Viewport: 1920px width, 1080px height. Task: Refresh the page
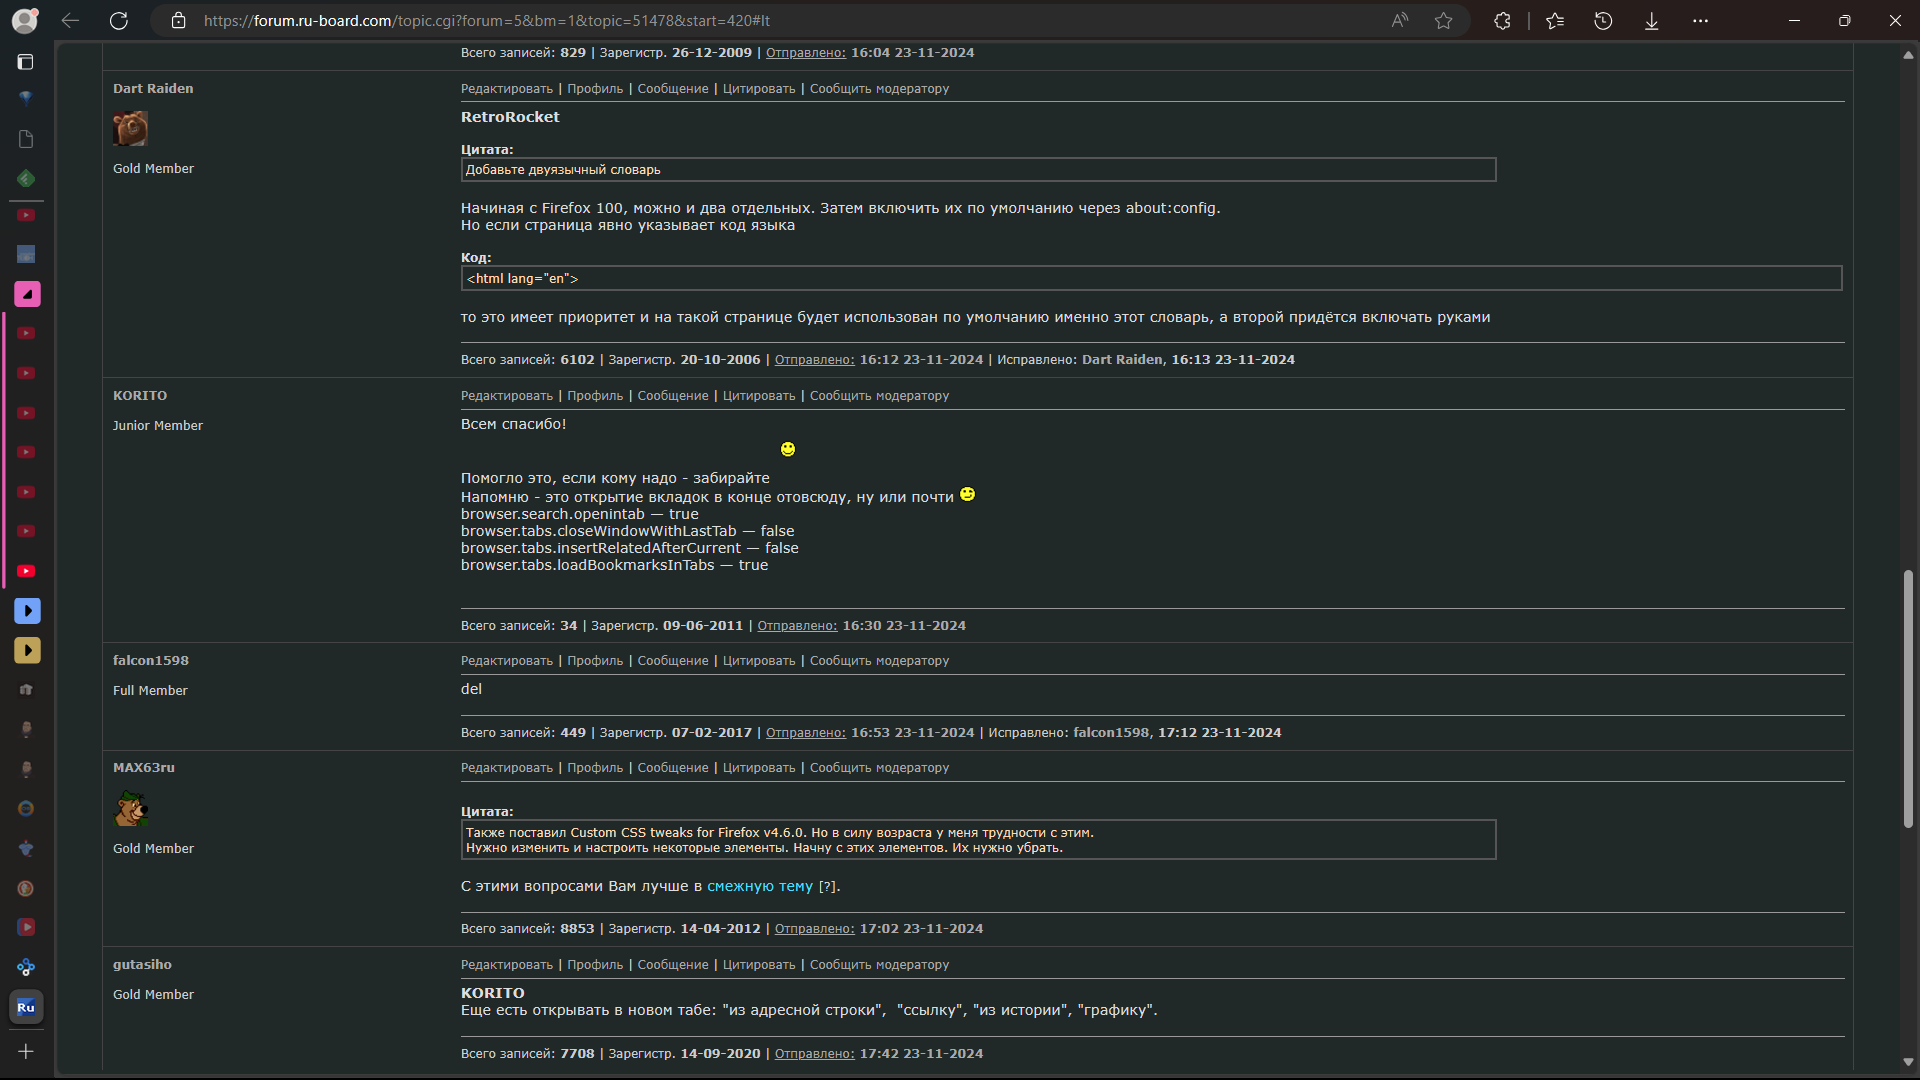tap(119, 20)
